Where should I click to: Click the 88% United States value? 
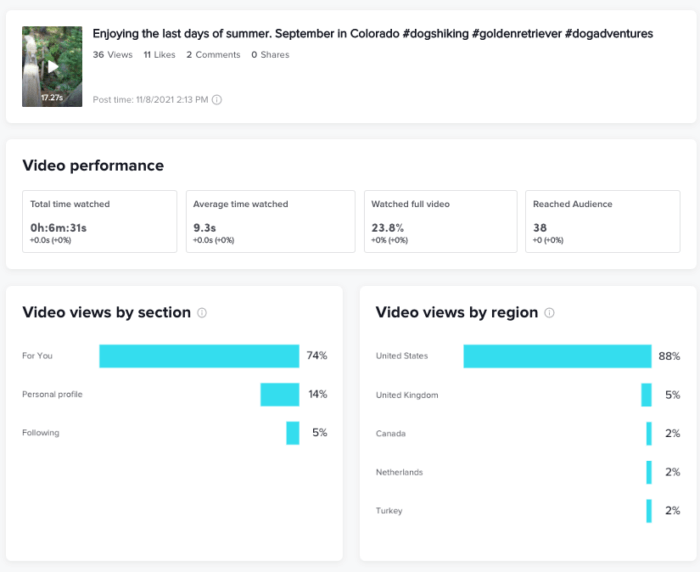(x=669, y=356)
